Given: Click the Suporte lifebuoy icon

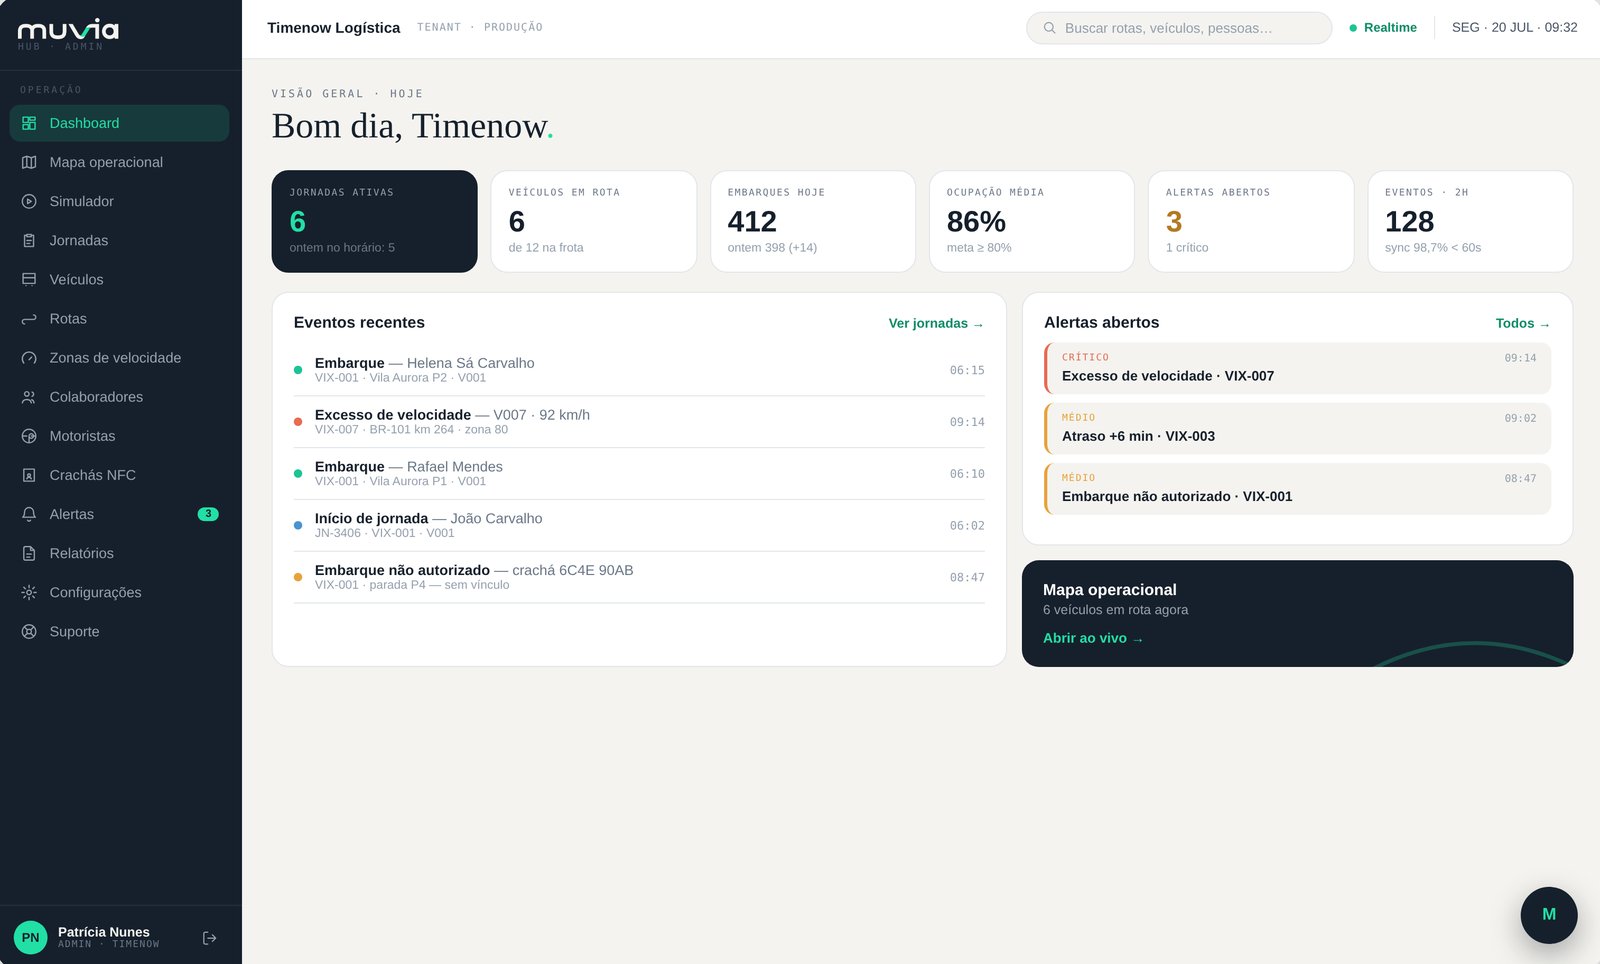Looking at the screenshot, I should [x=29, y=631].
